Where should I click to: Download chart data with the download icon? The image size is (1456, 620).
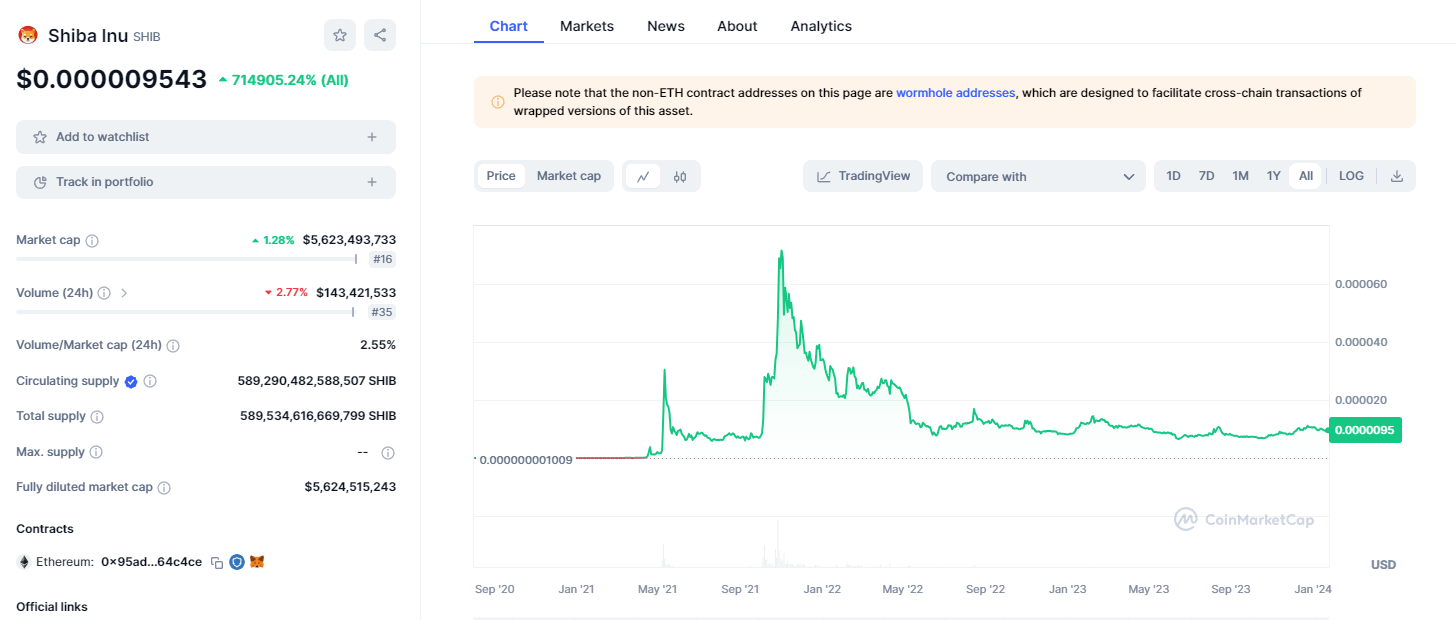pos(1397,176)
